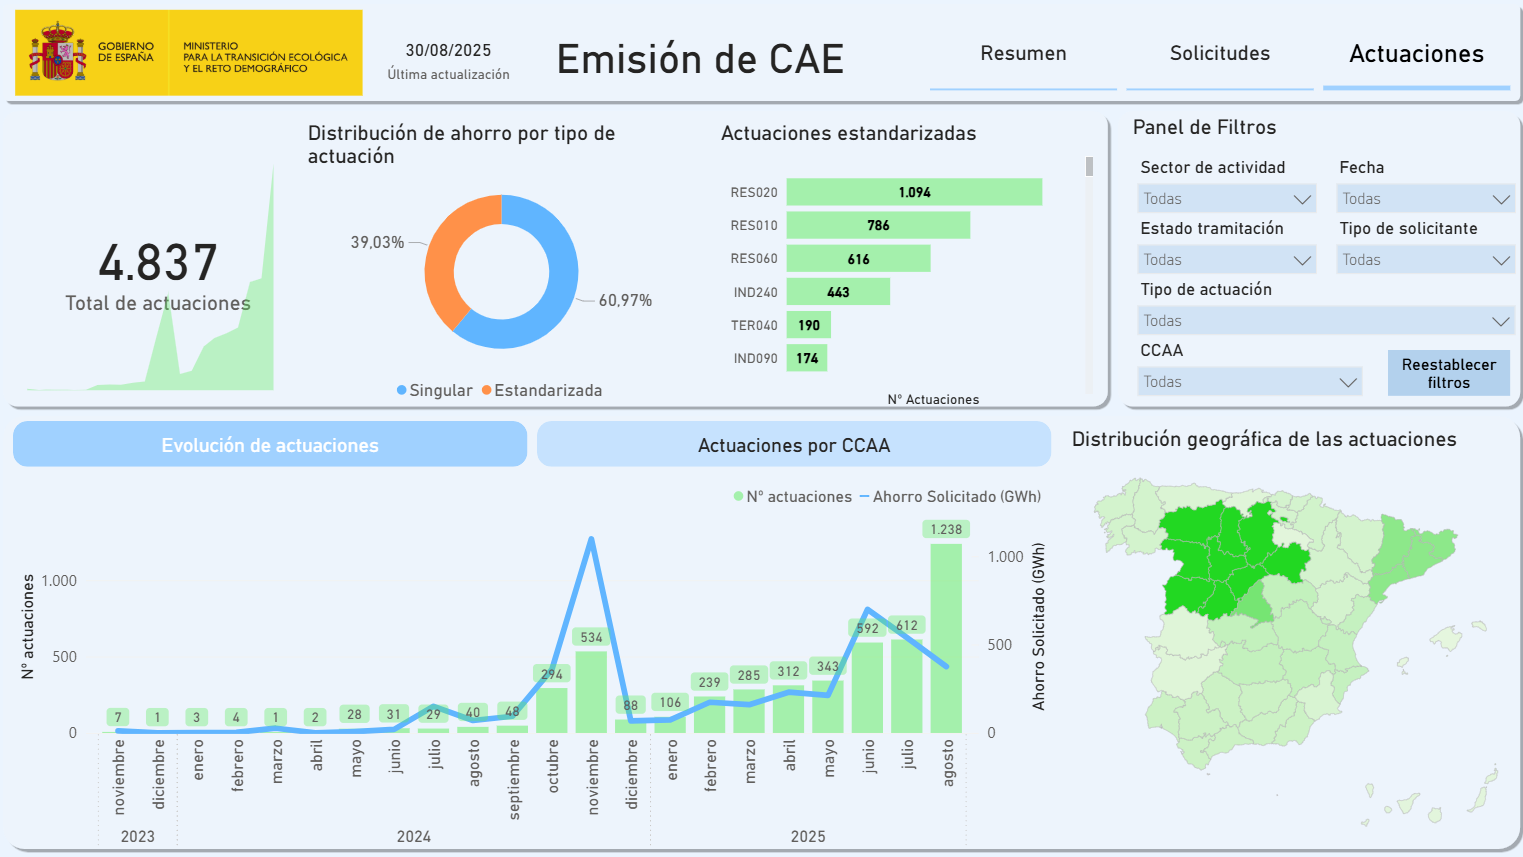Click the Nº actuaciones legend entry

coord(793,496)
